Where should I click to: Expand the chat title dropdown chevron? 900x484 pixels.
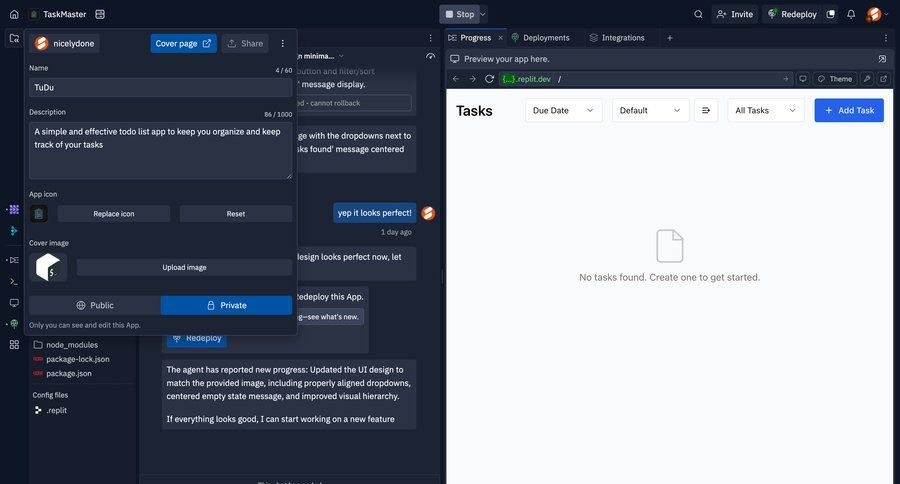click(x=341, y=56)
